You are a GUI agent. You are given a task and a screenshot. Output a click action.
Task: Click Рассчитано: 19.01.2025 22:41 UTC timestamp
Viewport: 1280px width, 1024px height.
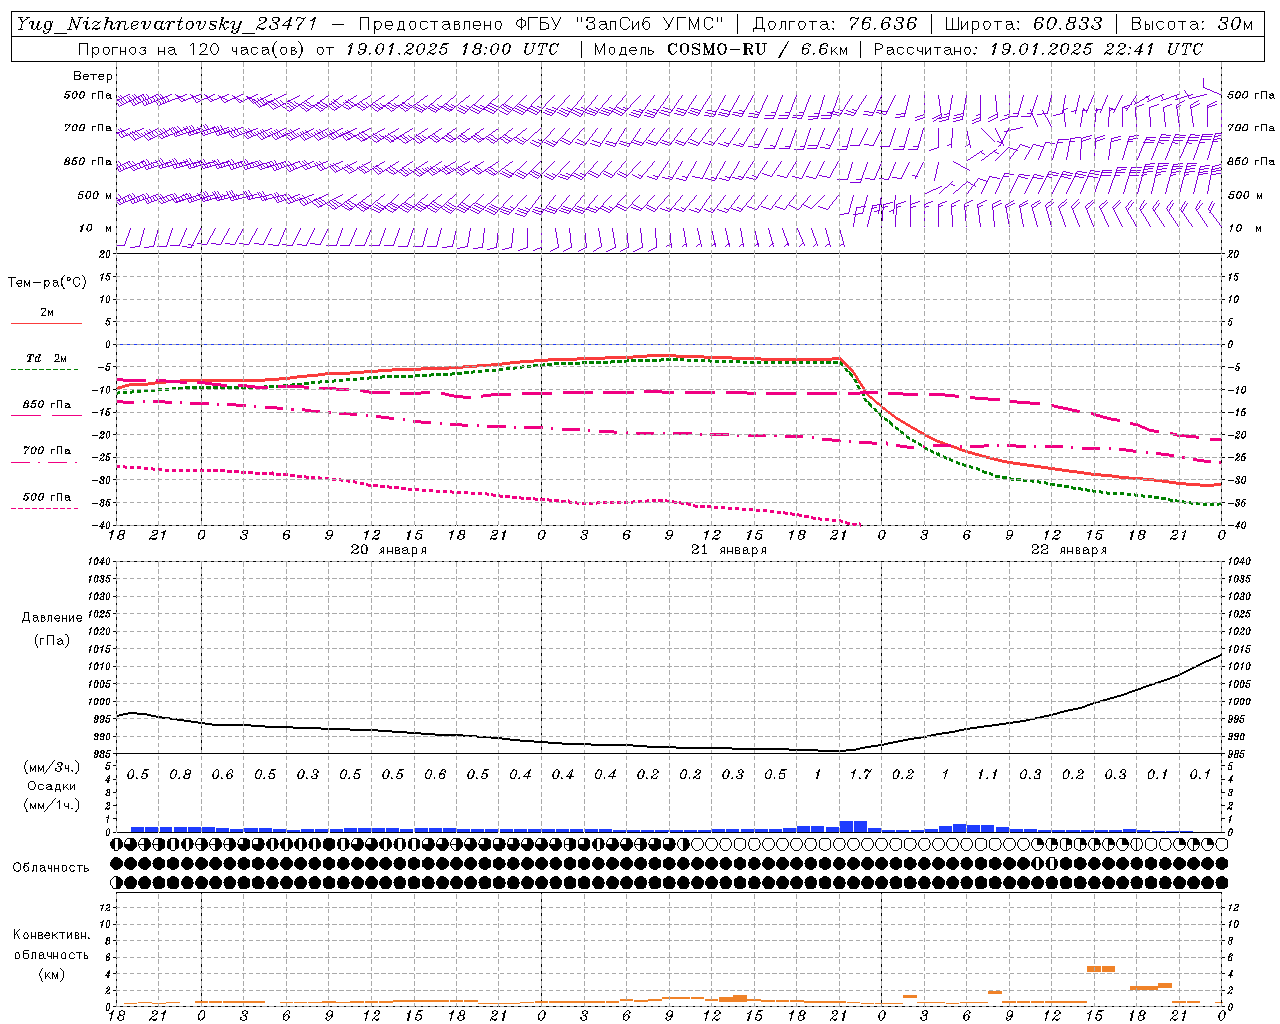(1038, 49)
